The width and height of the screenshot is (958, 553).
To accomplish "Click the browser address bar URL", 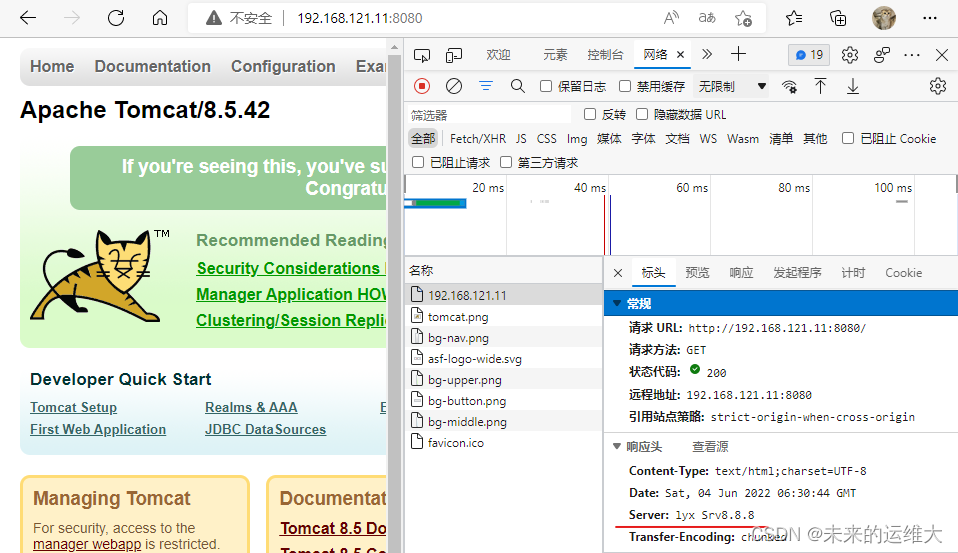I will 360,18.
